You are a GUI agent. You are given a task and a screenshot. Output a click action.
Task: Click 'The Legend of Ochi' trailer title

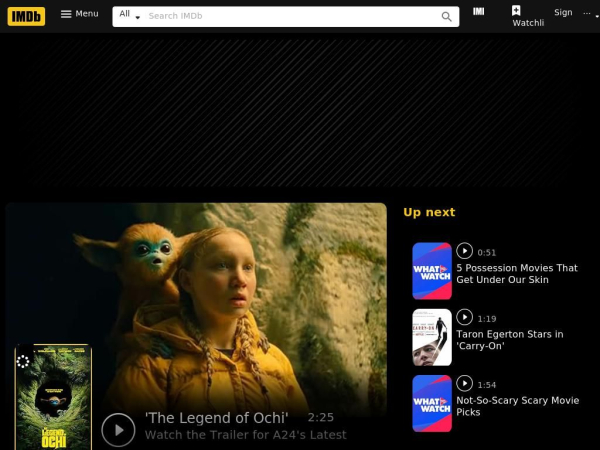216,418
